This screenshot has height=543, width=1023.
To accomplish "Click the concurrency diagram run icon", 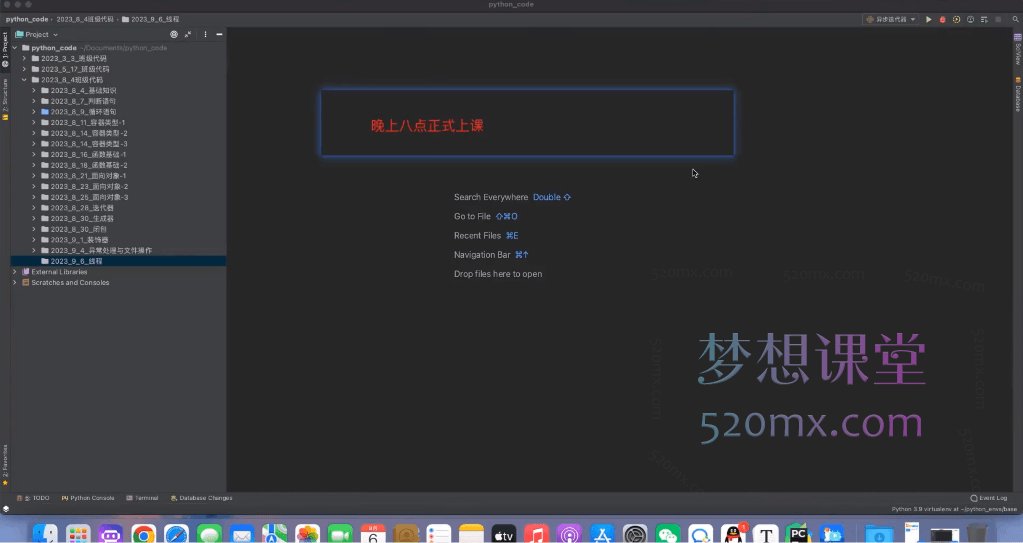I will click(x=984, y=20).
